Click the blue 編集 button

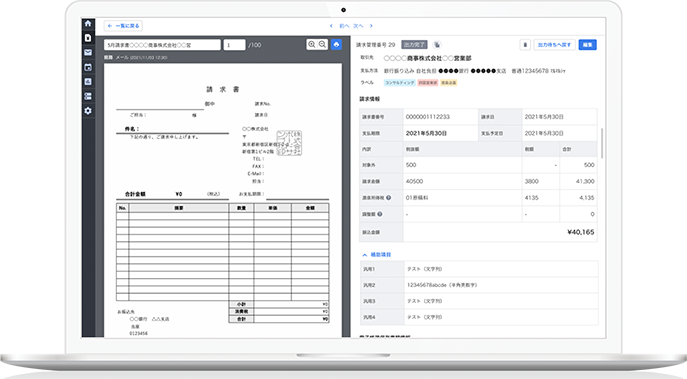click(588, 45)
